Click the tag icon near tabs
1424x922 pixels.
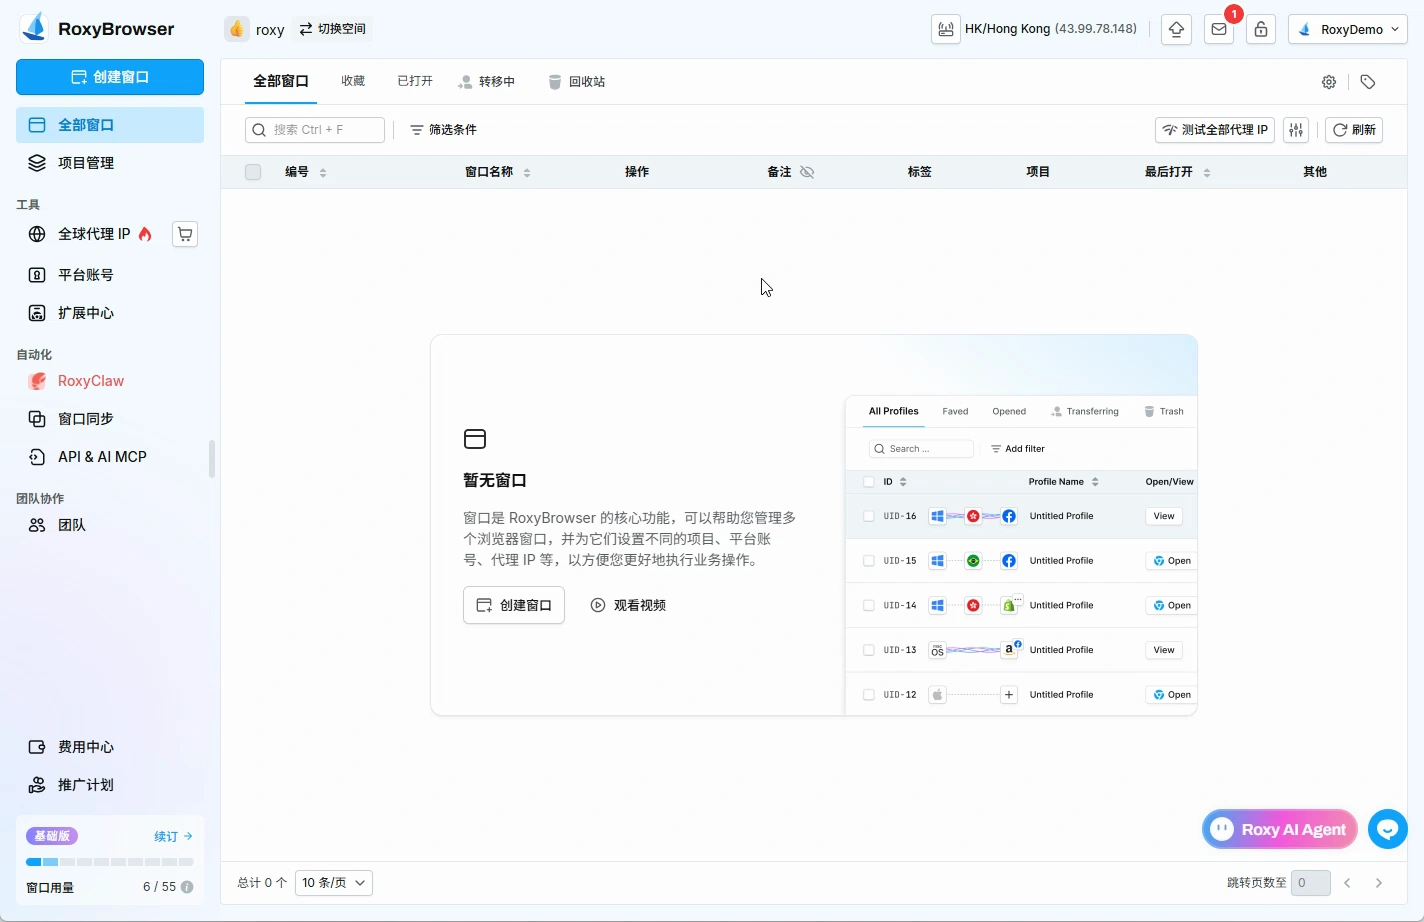(1368, 82)
